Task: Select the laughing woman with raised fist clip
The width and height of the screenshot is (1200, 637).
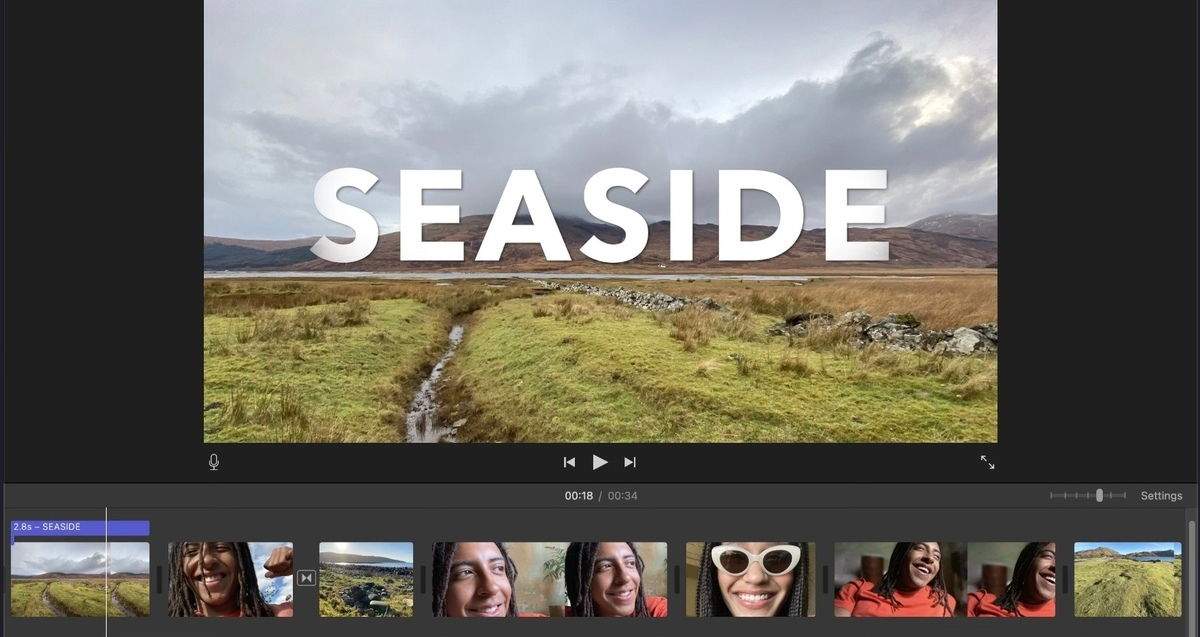Action: click(230, 579)
